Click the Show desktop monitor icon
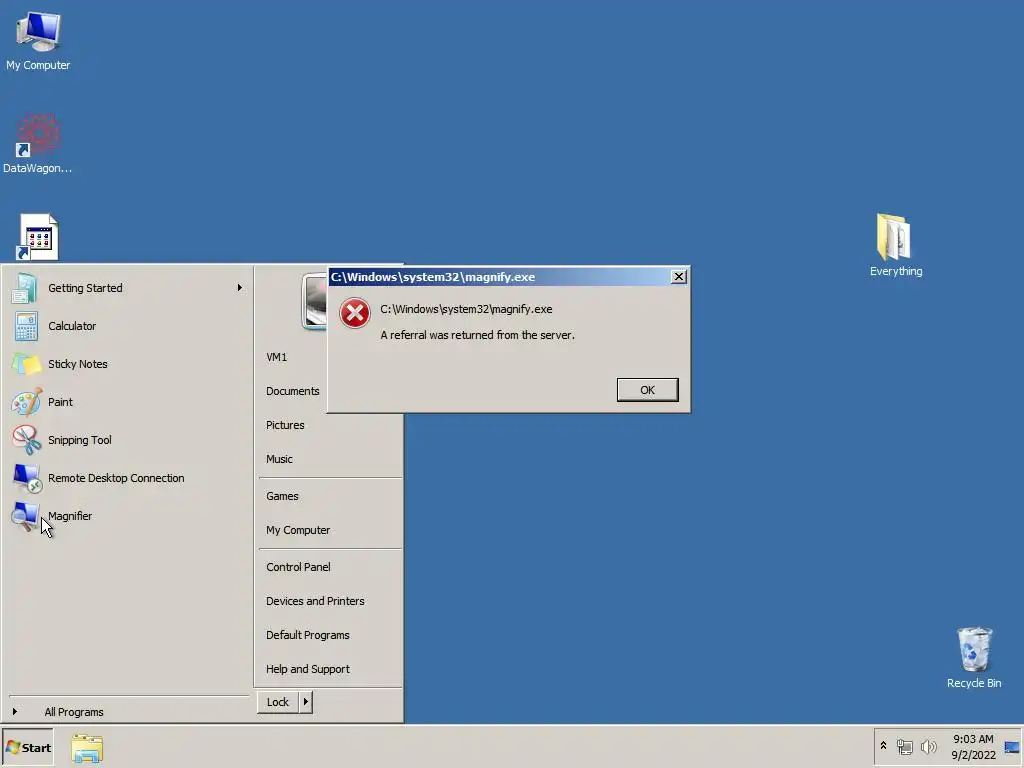 click(x=1012, y=747)
